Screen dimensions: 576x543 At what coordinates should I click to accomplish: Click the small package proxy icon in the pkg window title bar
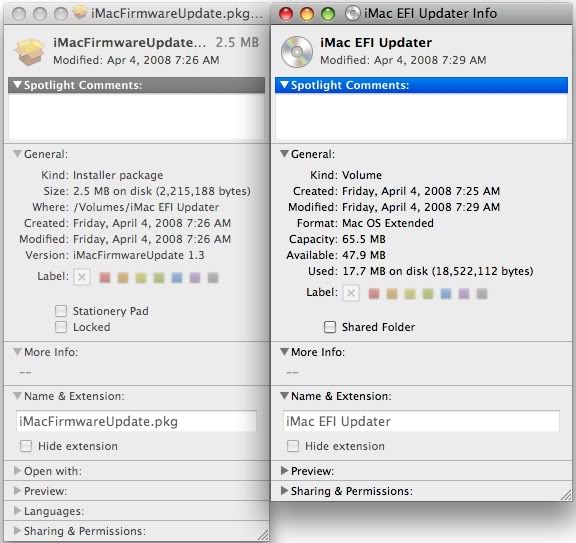80,13
